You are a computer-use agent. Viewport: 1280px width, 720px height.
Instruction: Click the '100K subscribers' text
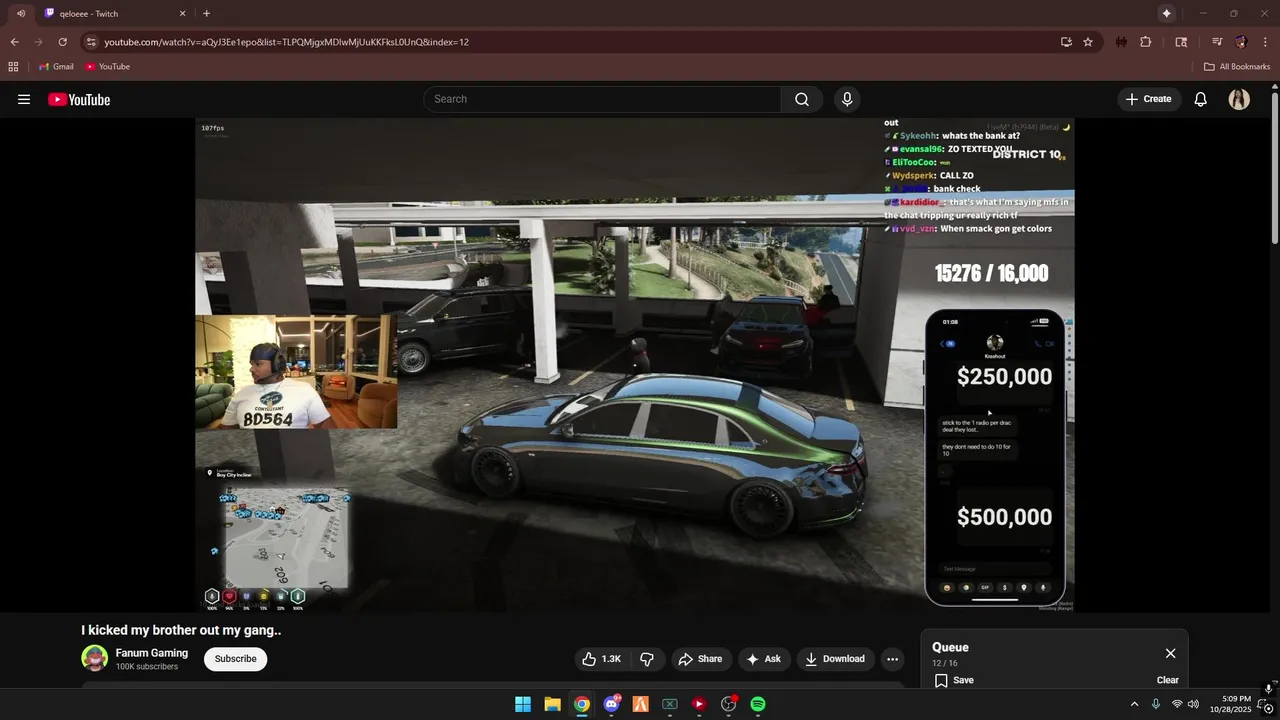pos(147,667)
